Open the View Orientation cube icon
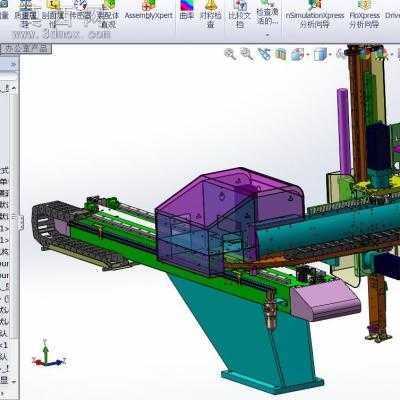400x400 pixels. pos(297,54)
